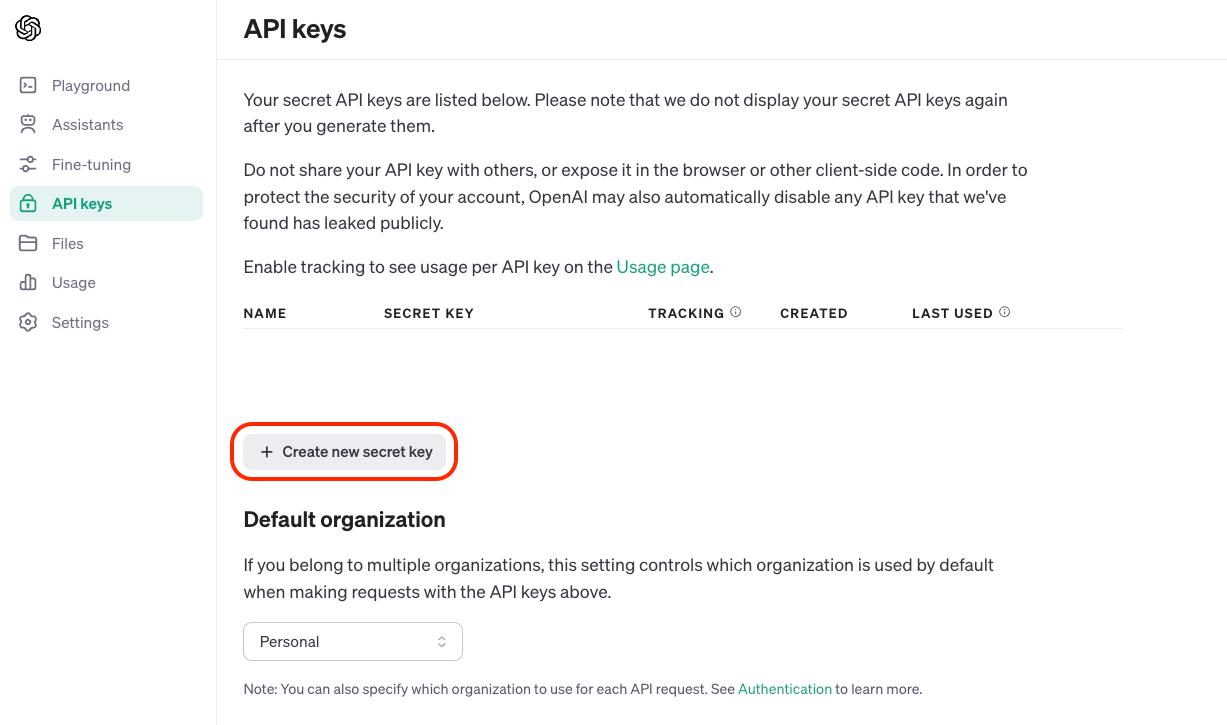Click the Usage bar-chart icon

[27, 282]
